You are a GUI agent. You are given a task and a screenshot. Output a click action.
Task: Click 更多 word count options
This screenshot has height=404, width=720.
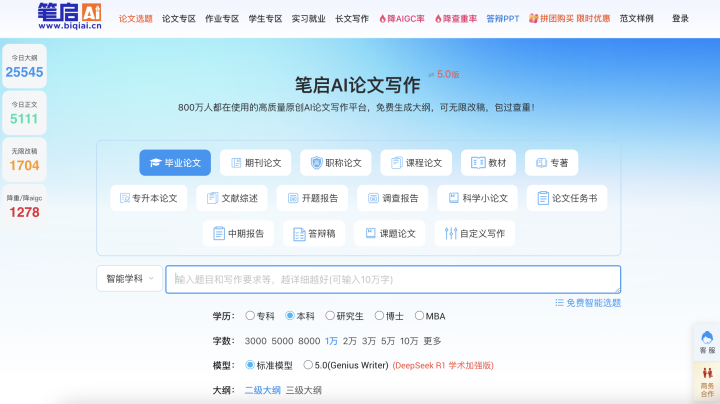click(x=432, y=341)
